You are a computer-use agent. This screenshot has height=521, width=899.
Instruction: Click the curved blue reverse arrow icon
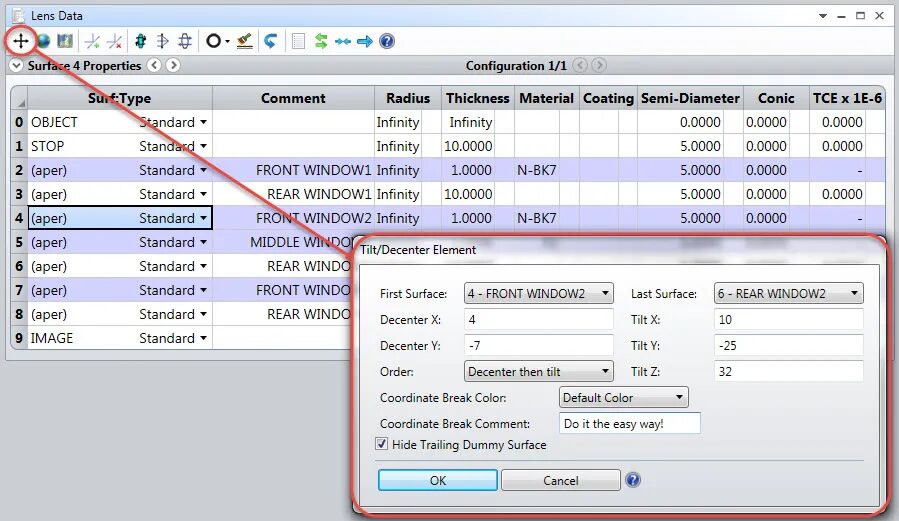point(271,41)
